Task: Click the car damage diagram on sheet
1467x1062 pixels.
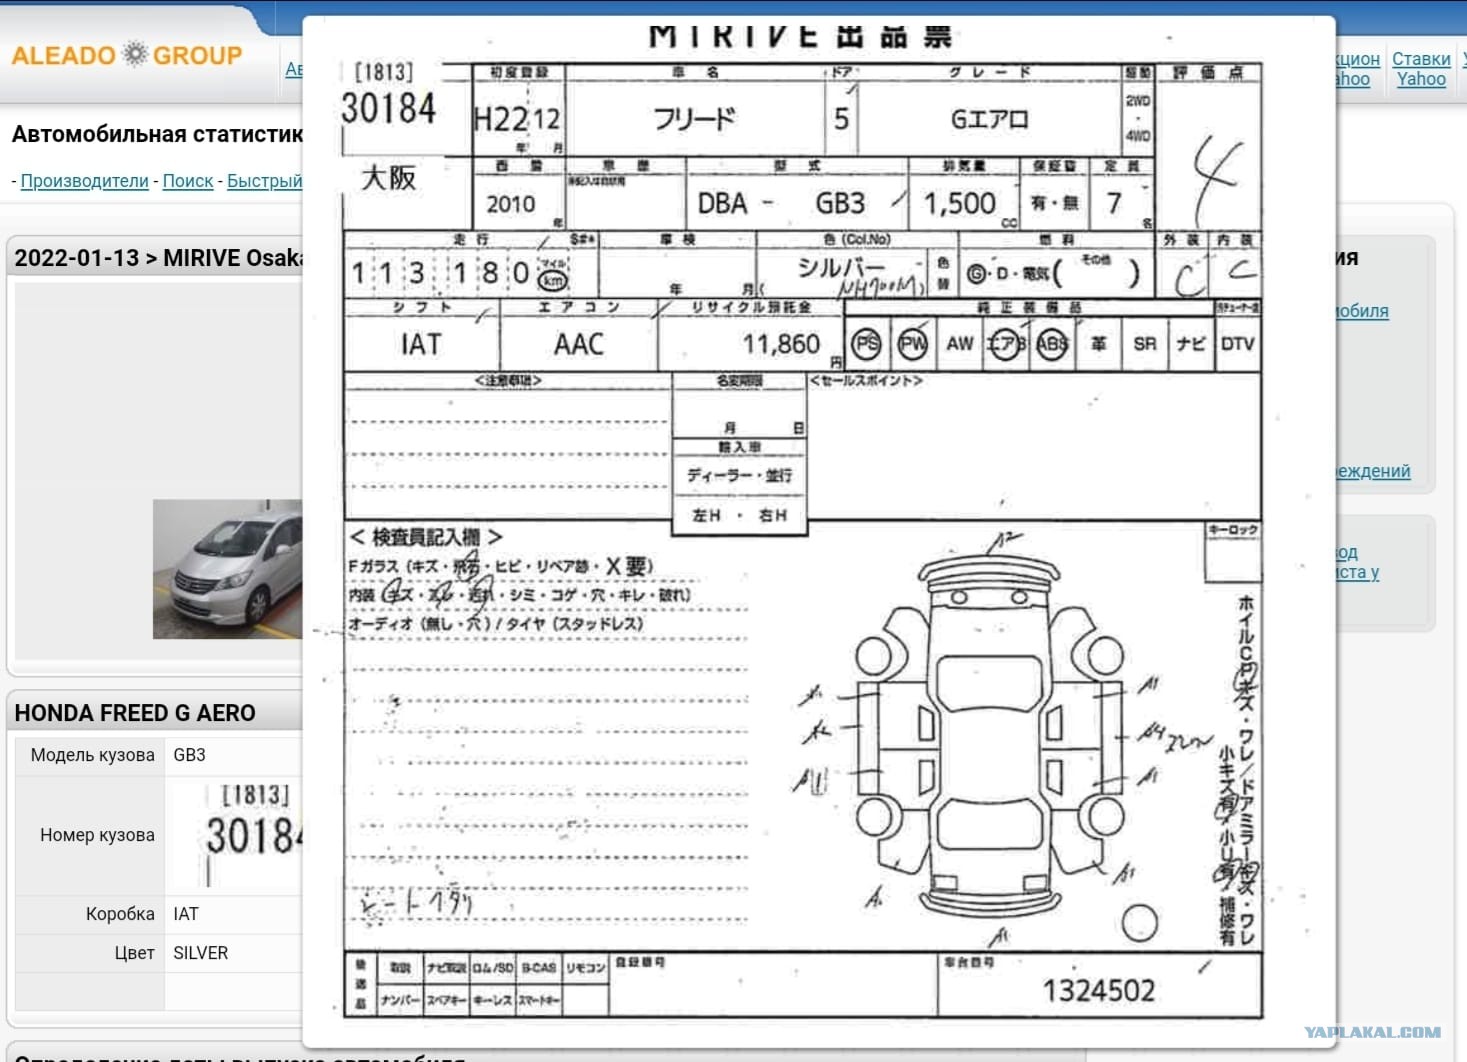Action: (x=990, y=738)
